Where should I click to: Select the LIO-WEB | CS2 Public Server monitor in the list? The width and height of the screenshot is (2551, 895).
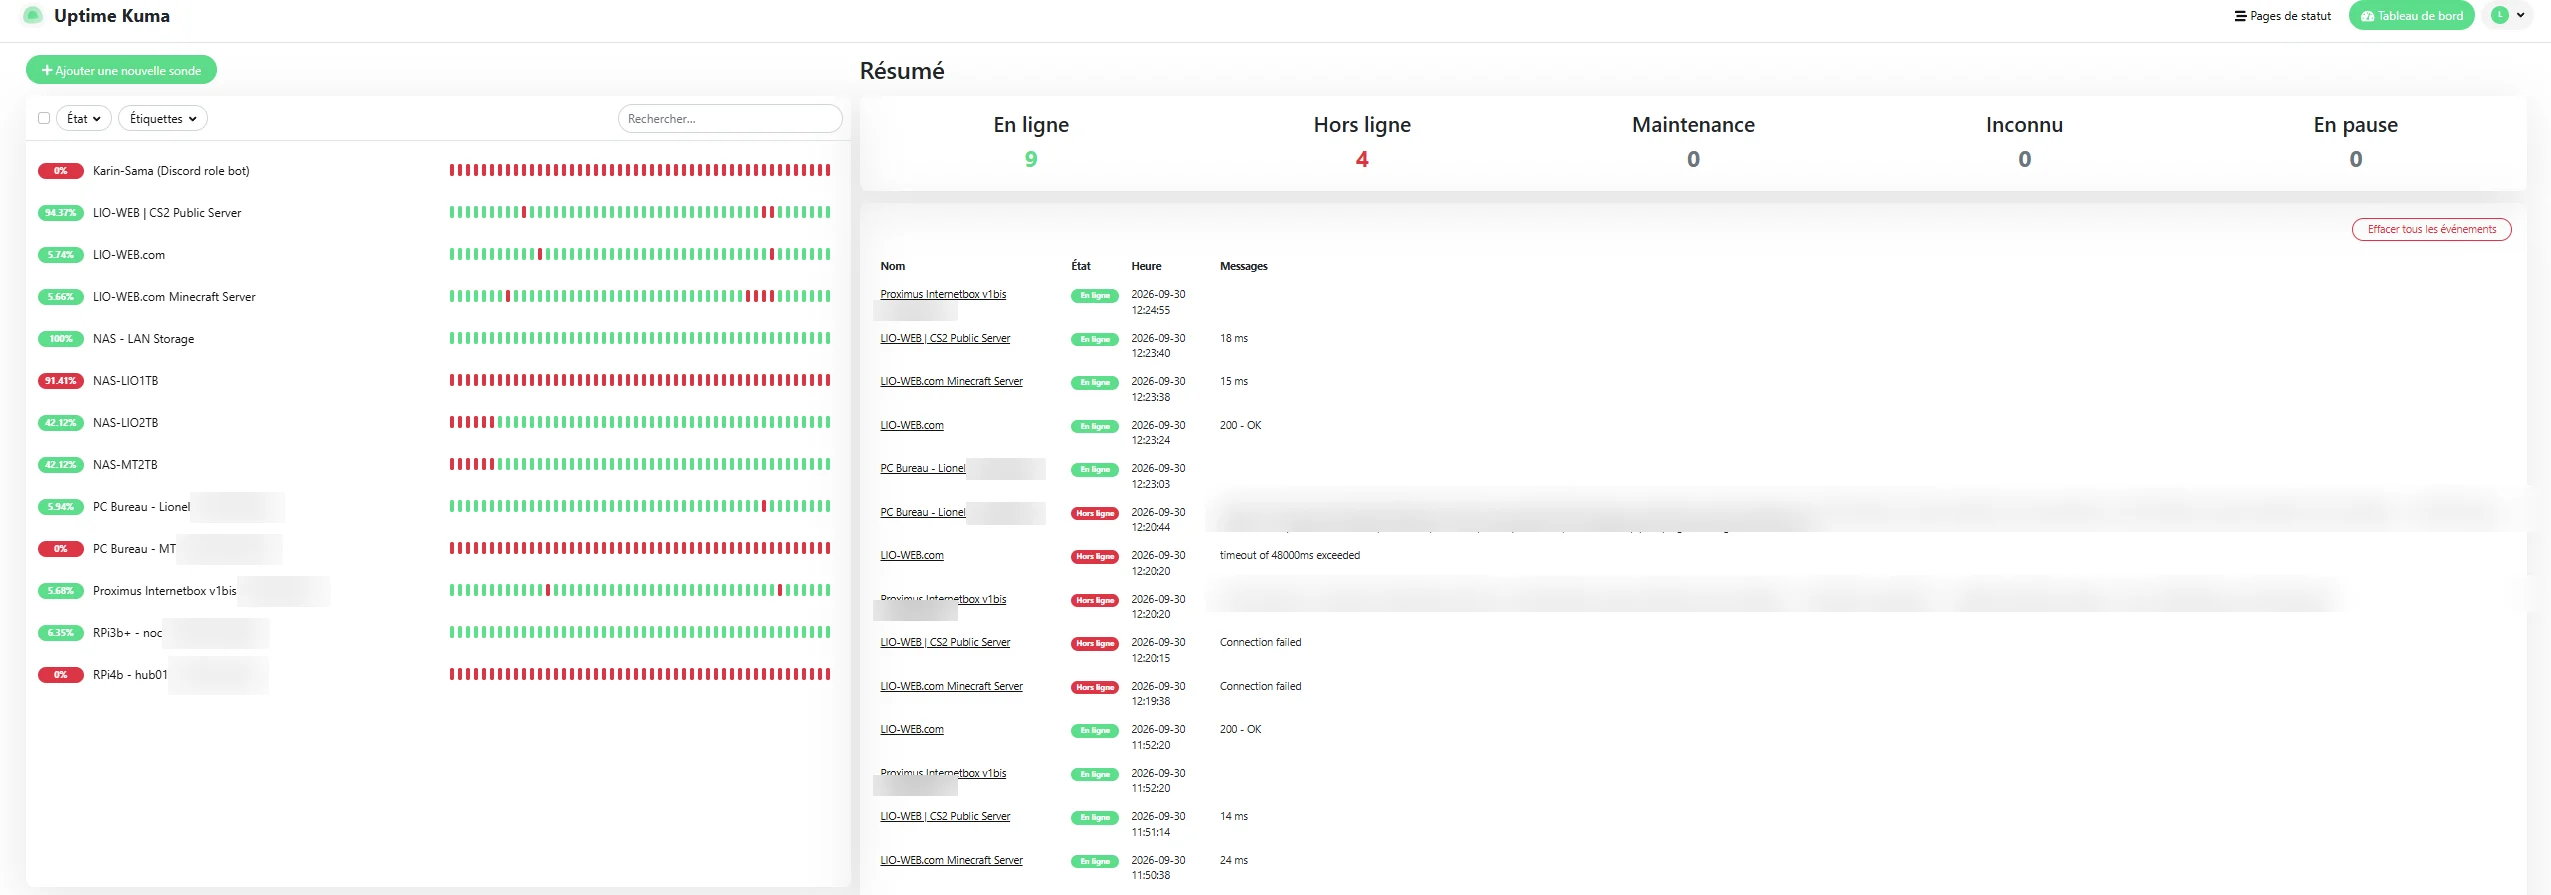coord(437,213)
